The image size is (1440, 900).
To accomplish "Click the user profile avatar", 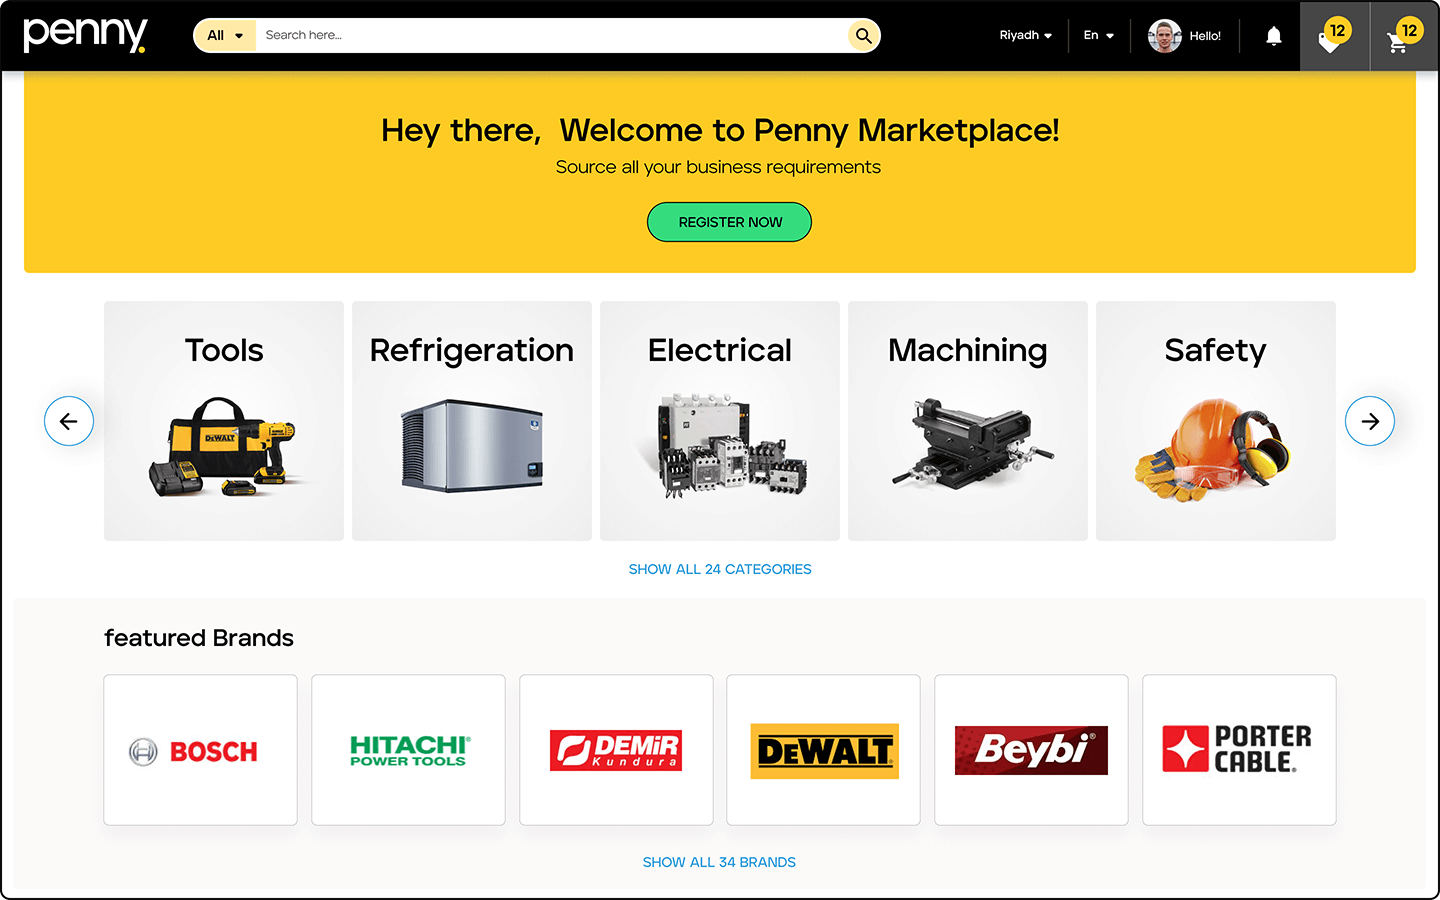I will click(x=1164, y=36).
